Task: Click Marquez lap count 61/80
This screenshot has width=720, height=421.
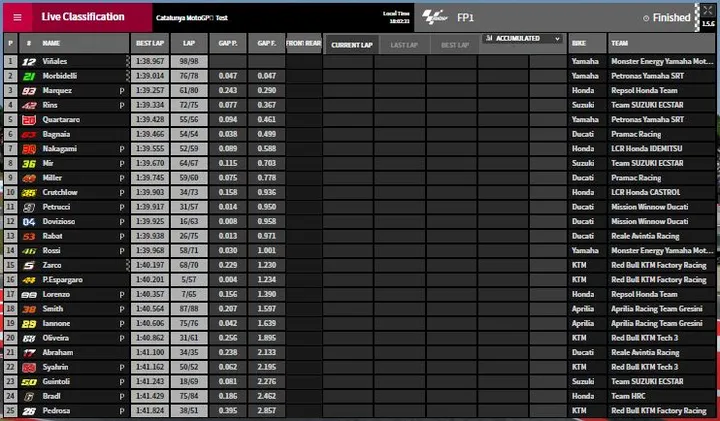Action: pos(189,91)
